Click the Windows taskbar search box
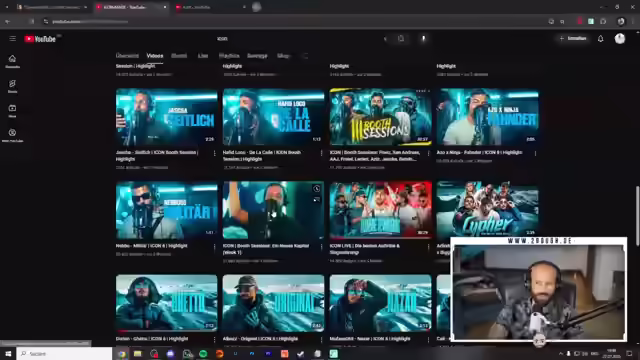 [x=64, y=353]
